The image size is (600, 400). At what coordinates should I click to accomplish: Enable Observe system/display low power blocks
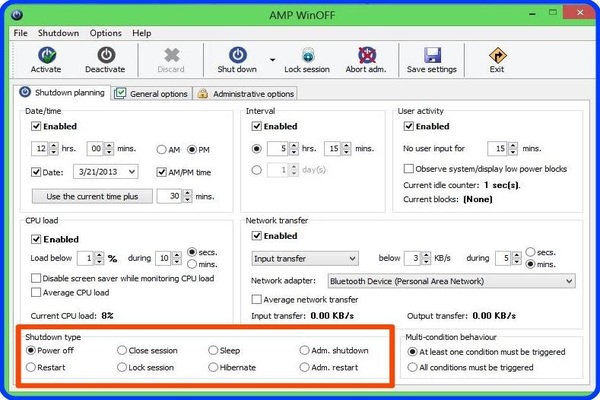click(409, 169)
